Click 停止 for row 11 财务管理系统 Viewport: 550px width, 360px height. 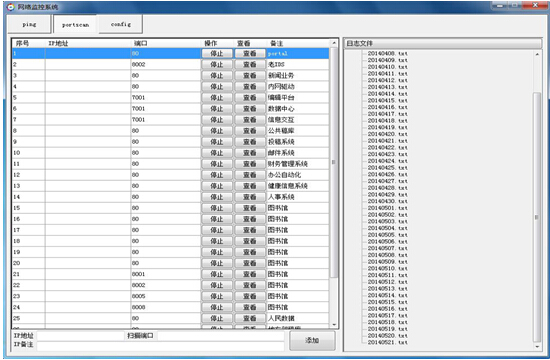tap(217, 164)
